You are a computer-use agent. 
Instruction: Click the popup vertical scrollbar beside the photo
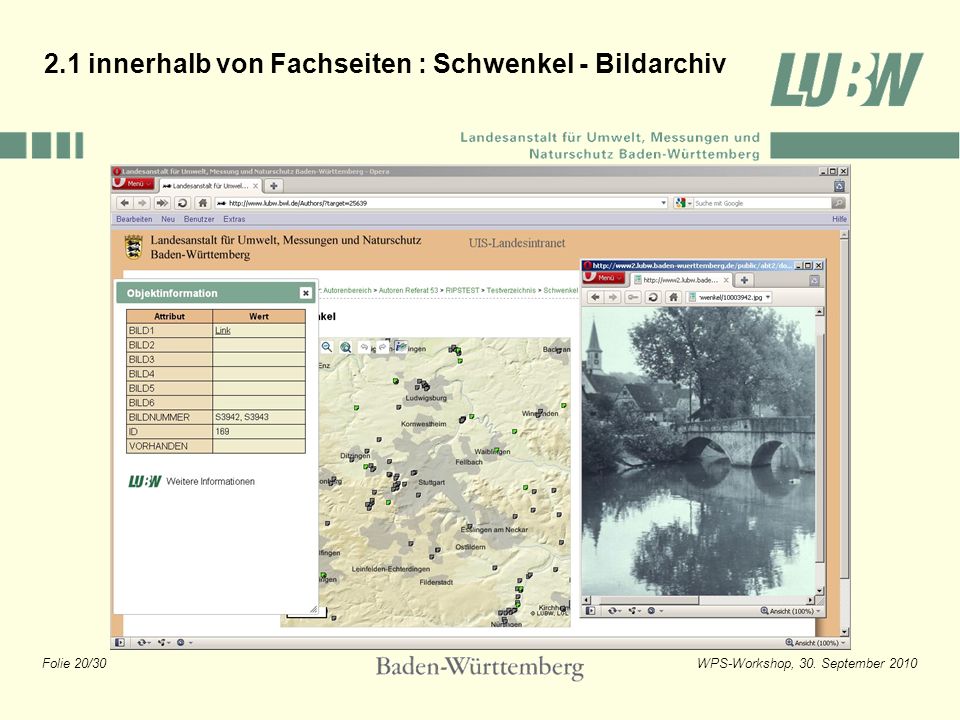coord(820,451)
